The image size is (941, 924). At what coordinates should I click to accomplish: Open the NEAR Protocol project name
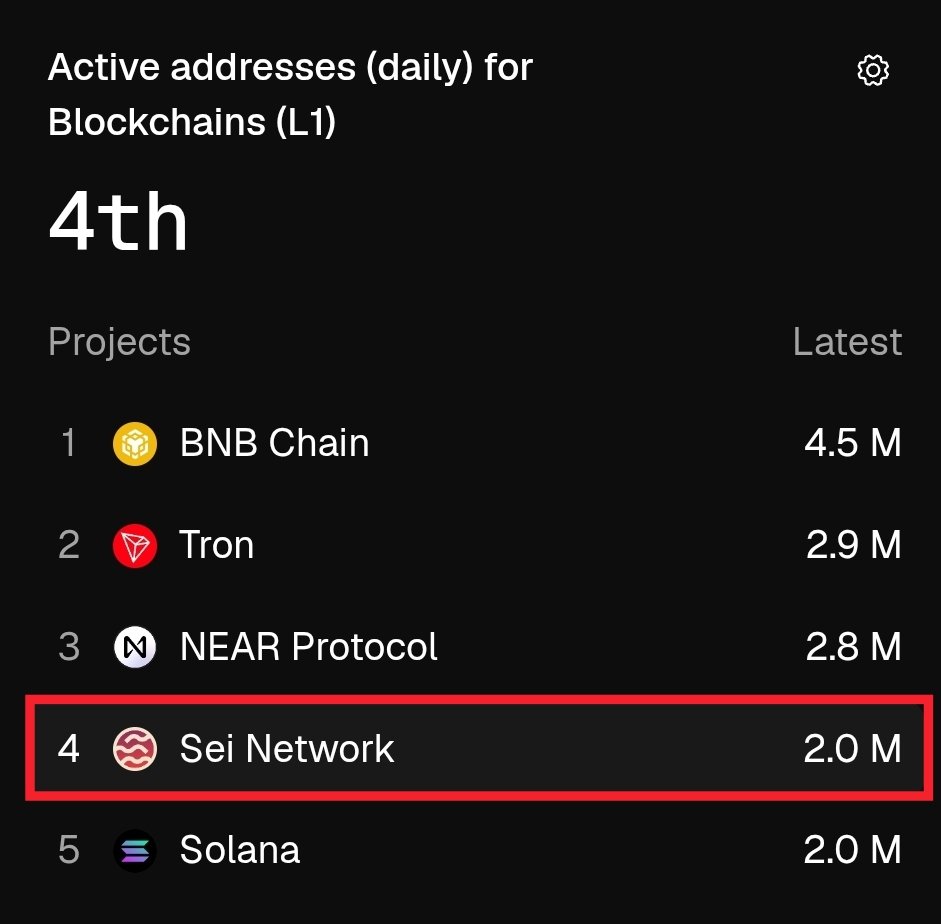(308, 647)
